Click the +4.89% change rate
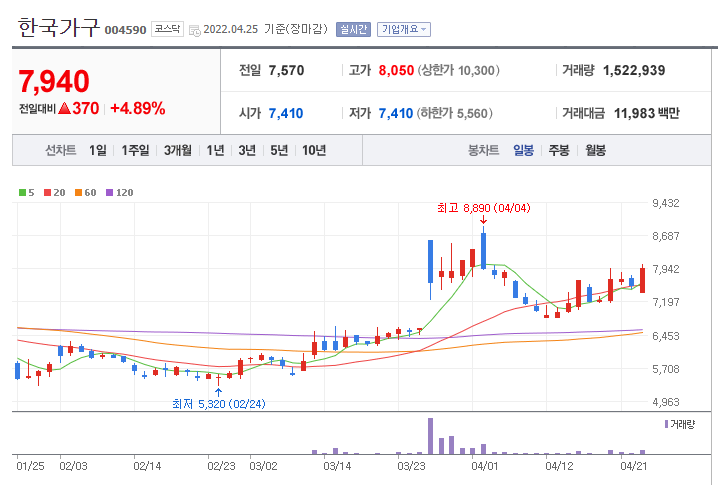718x485 pixels. [138, 109]
